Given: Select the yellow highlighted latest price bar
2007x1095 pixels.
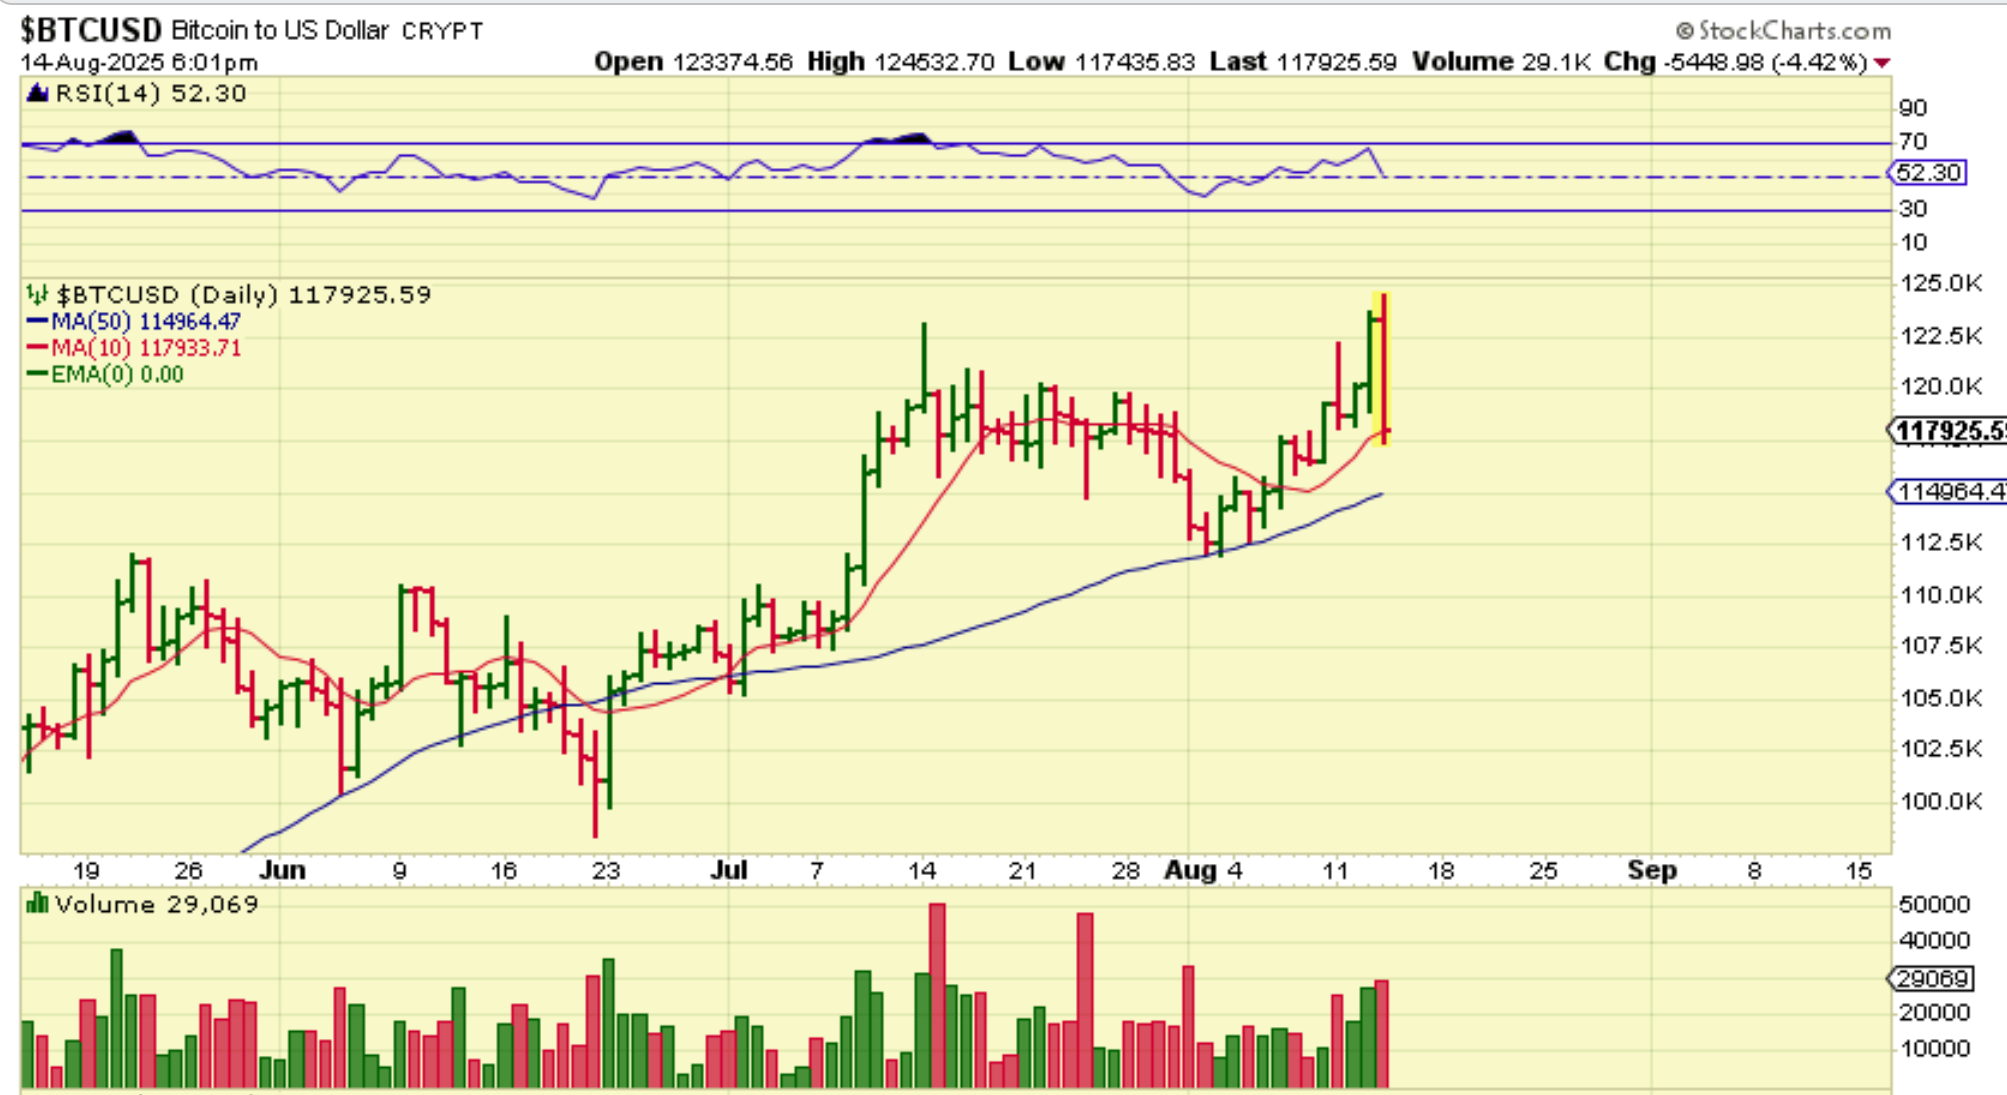Looking at the screenshot, I should [1383, 370].
